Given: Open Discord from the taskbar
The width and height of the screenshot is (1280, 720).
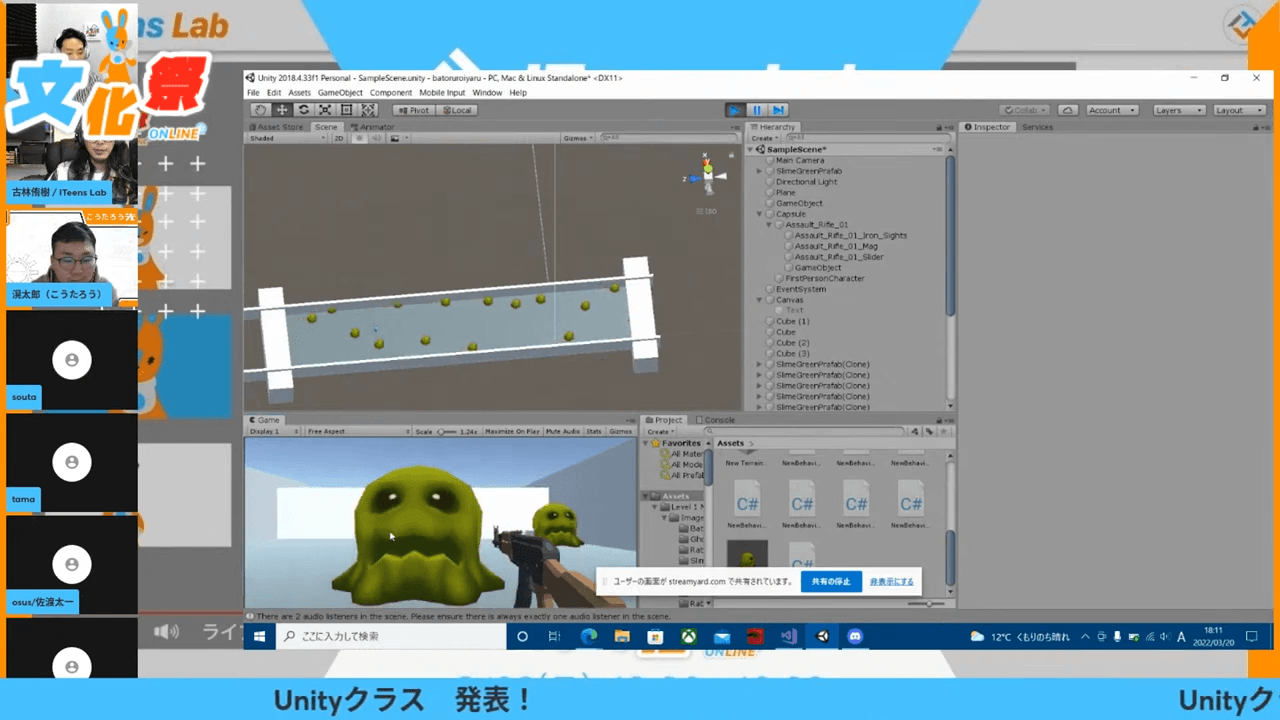Looking at the screenshot, I should (x=854, y=636).
